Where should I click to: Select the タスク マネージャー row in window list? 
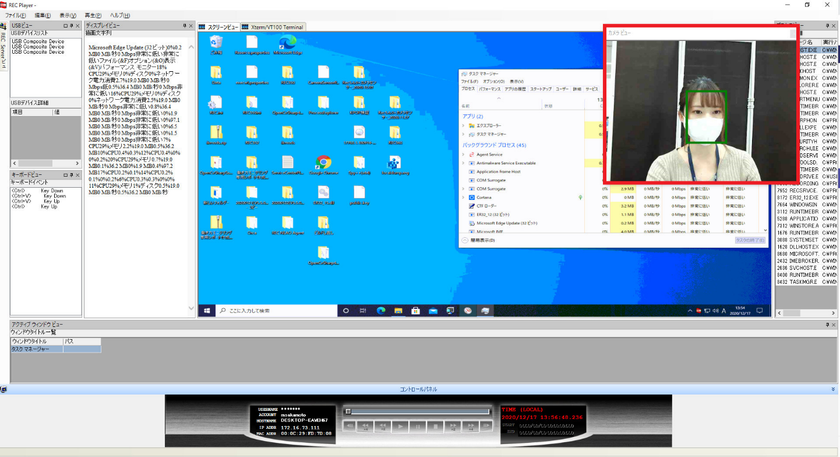click(56, 349)
